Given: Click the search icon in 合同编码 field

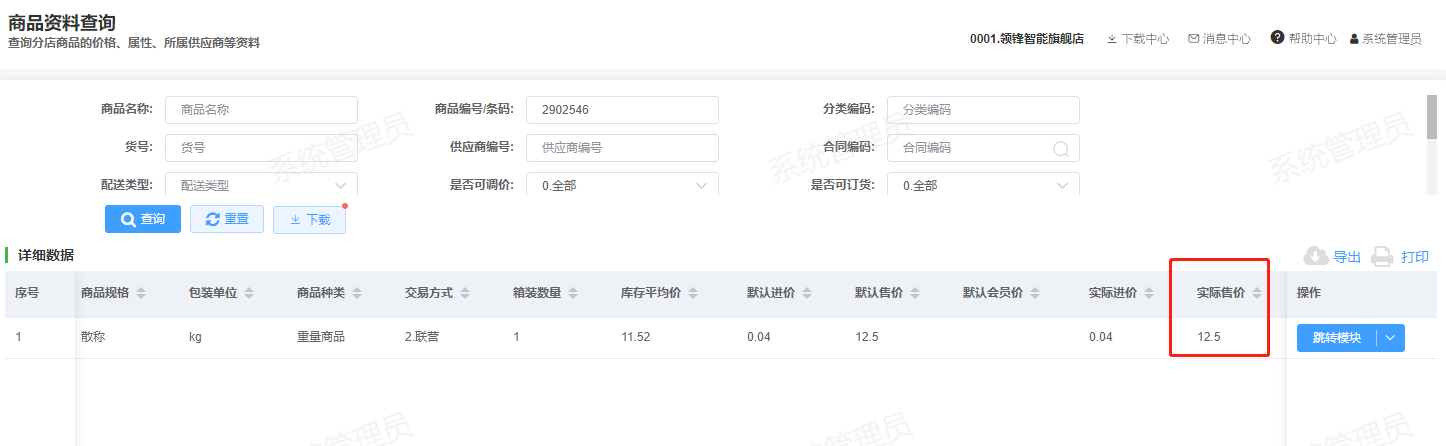Looking at the screenshot, I should [x=1061, y=148].
